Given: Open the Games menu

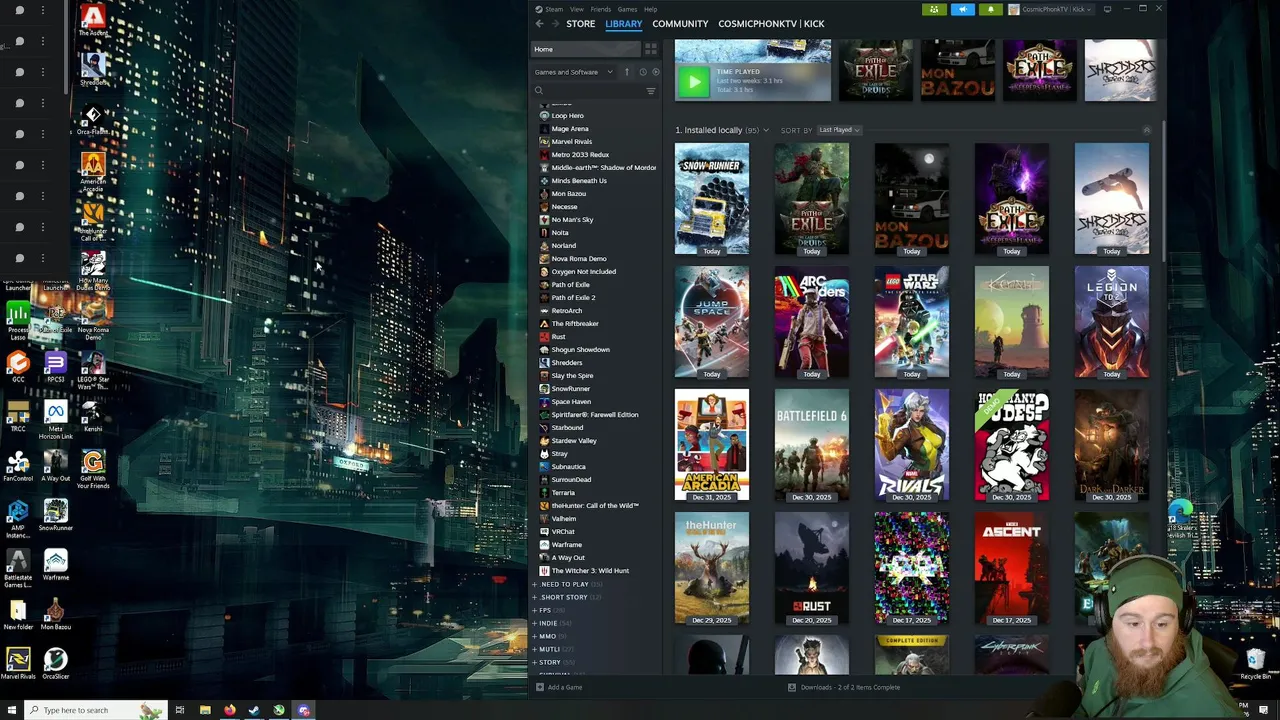Looking at the screenshot, I should coord(627,9).
